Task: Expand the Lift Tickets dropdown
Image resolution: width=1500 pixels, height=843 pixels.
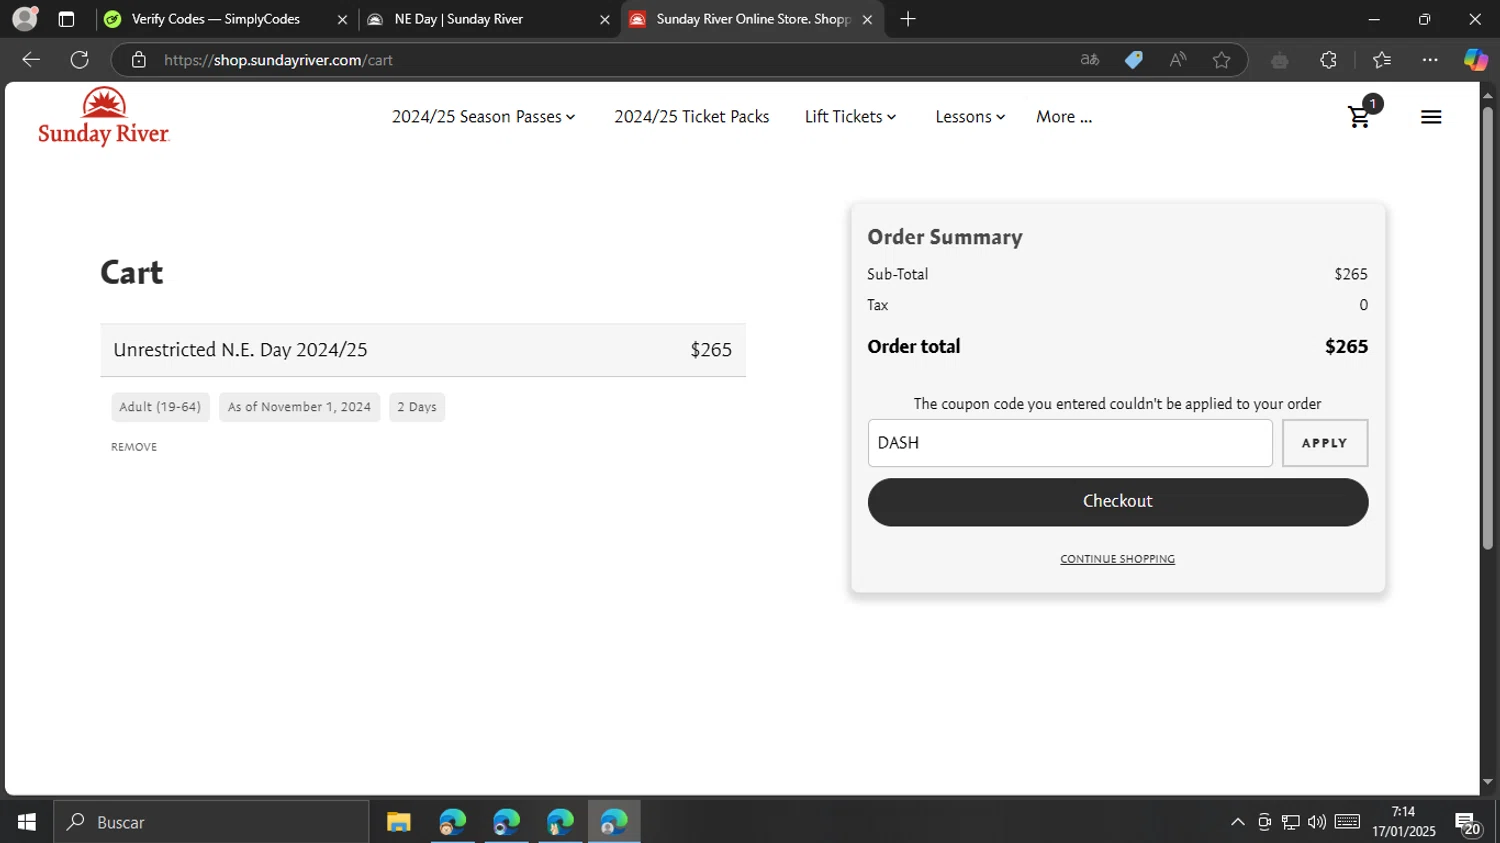Action: click(x=850, y=117)
